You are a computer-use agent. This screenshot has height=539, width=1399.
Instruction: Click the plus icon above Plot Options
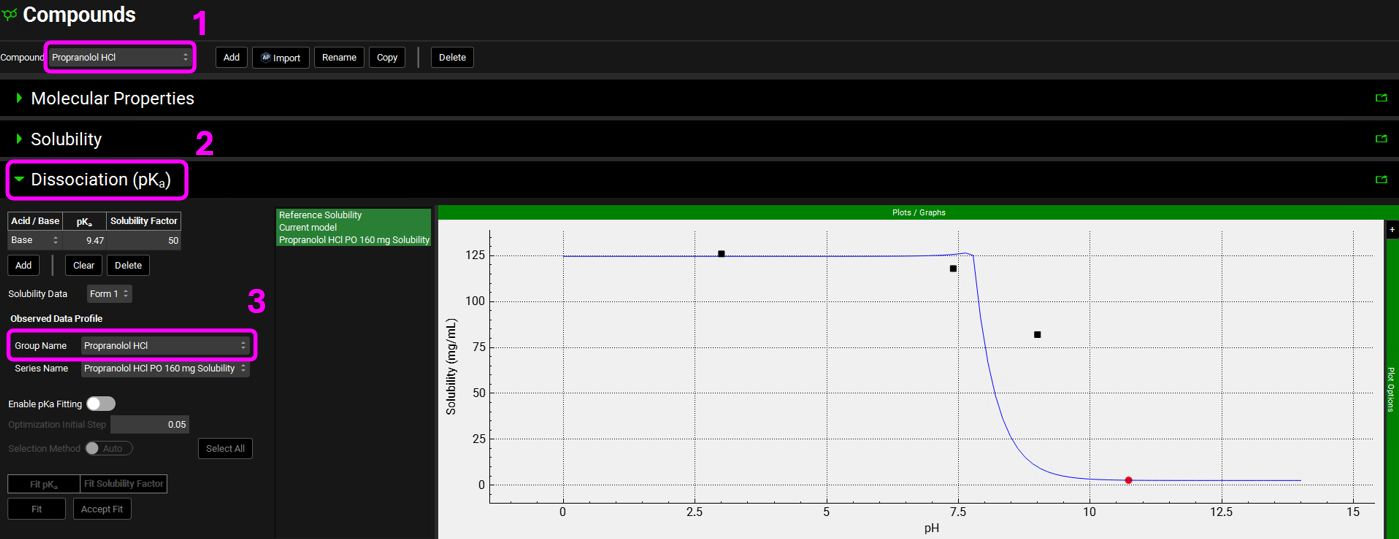point(1391,230)
